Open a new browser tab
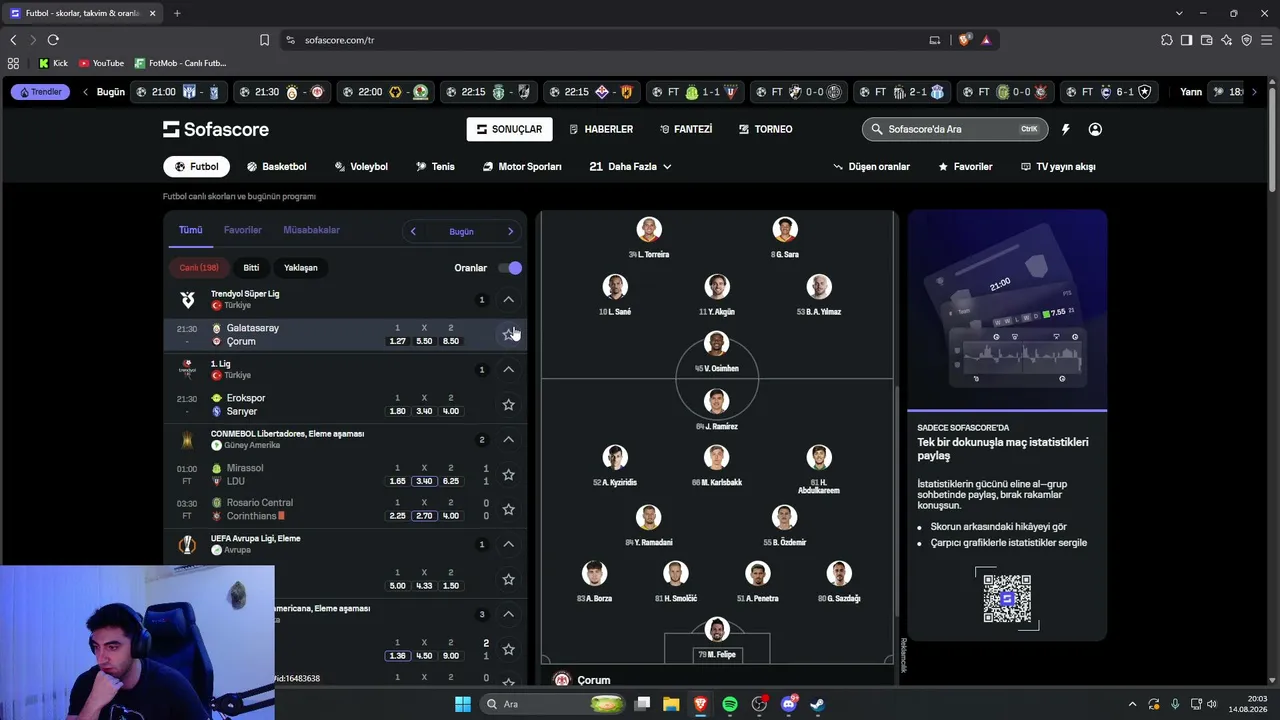The image size is (1280, 720). (x=177, y=13)
